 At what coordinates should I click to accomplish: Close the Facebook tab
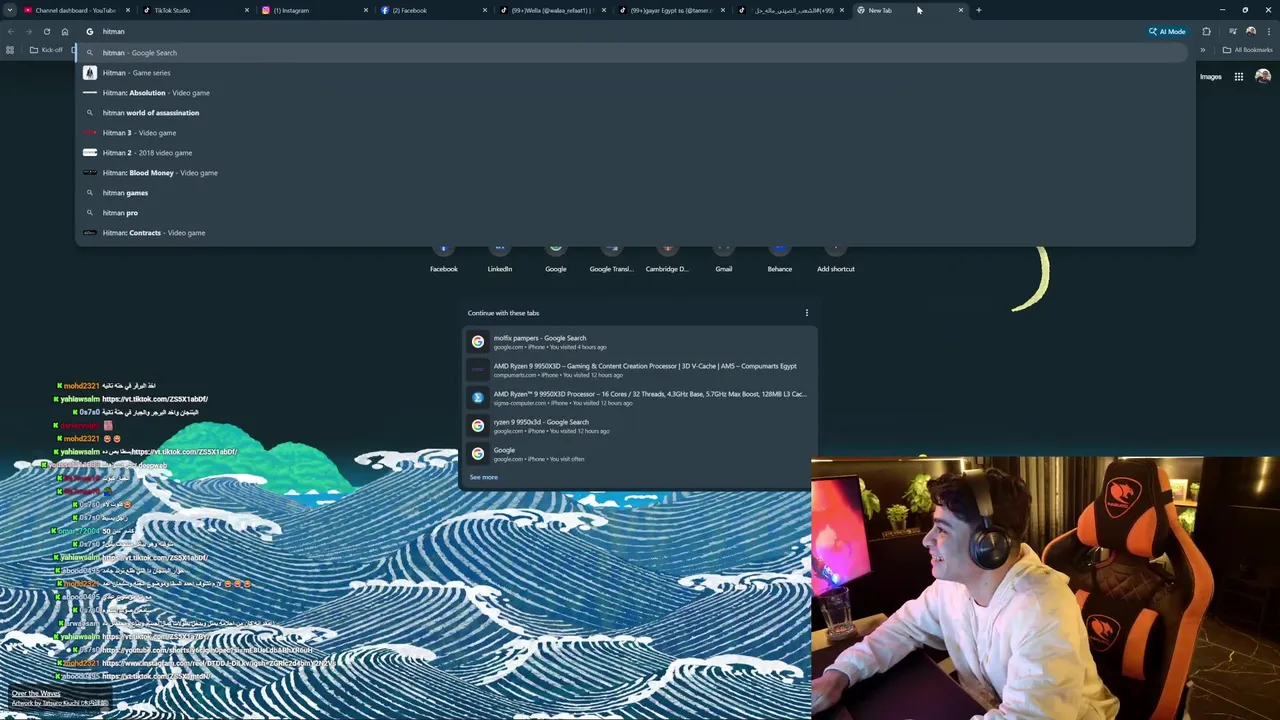(x=485, y=10)
